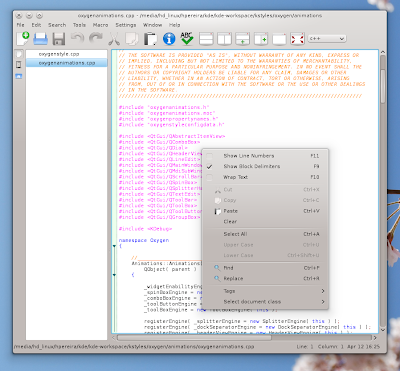Click the blue Print icon in the toolbar
Image resolution: width=400 pixels, height=371 pixels.
pyautogui.click(x=41, y=39)
